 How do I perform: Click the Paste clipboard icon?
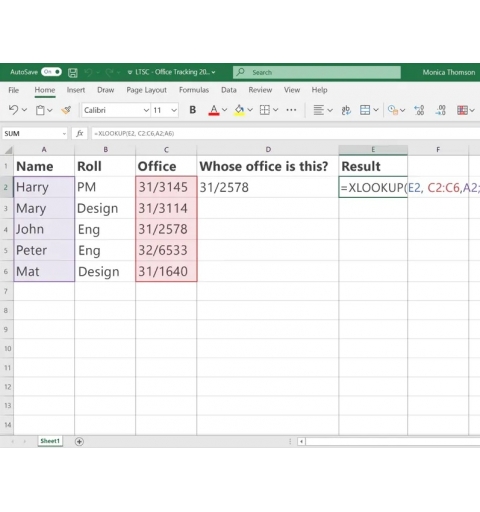pyautogui.click(x=40, y=110)
